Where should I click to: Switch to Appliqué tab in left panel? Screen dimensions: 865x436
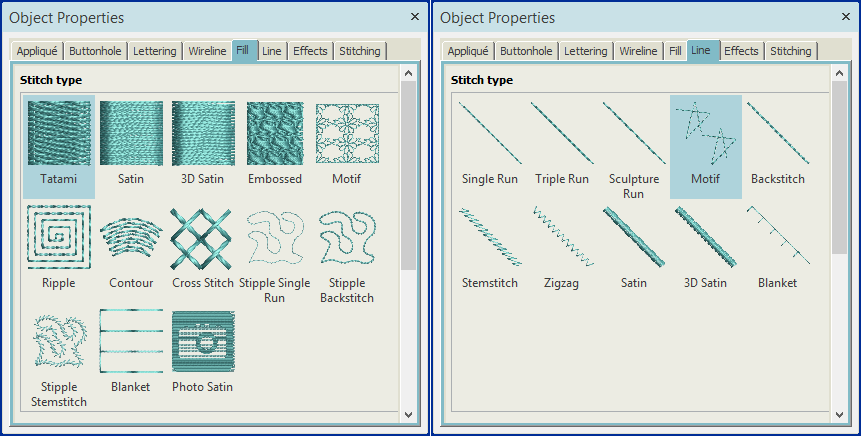click(39, 51)
